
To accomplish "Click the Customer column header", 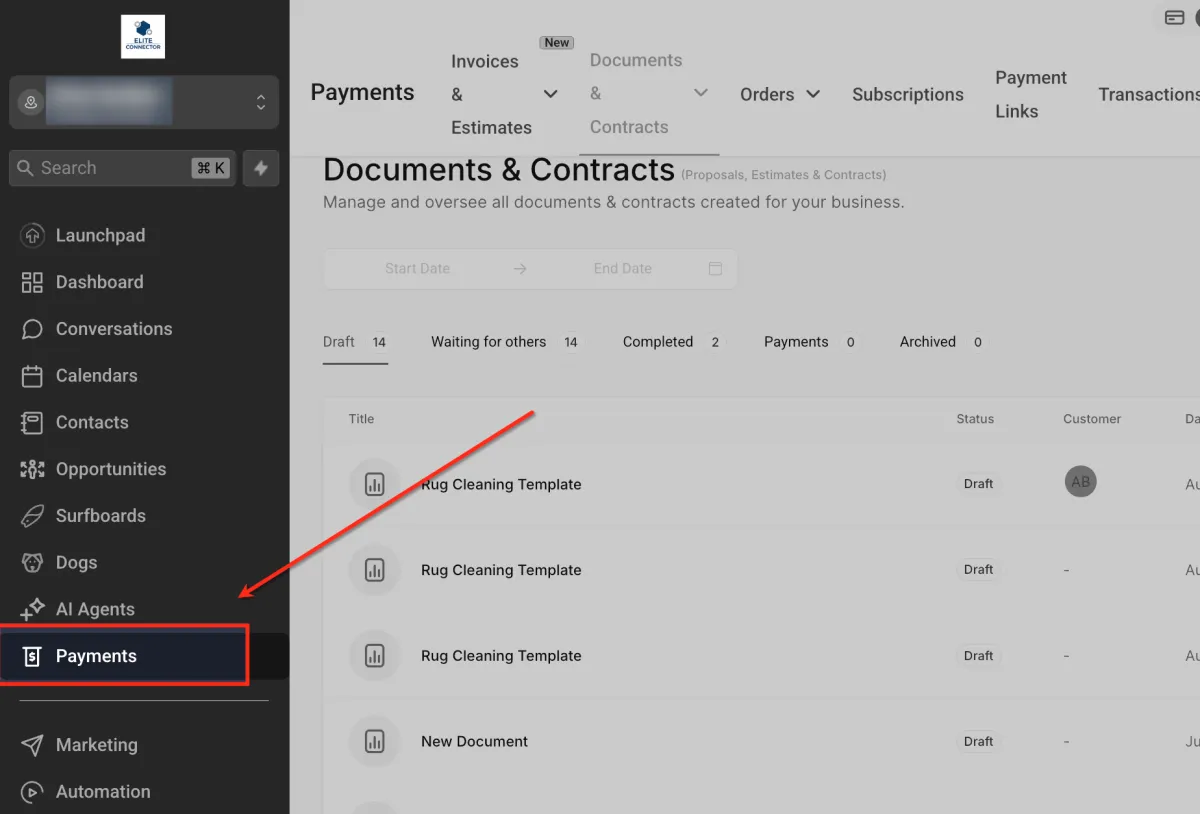I will point(1092,419).
